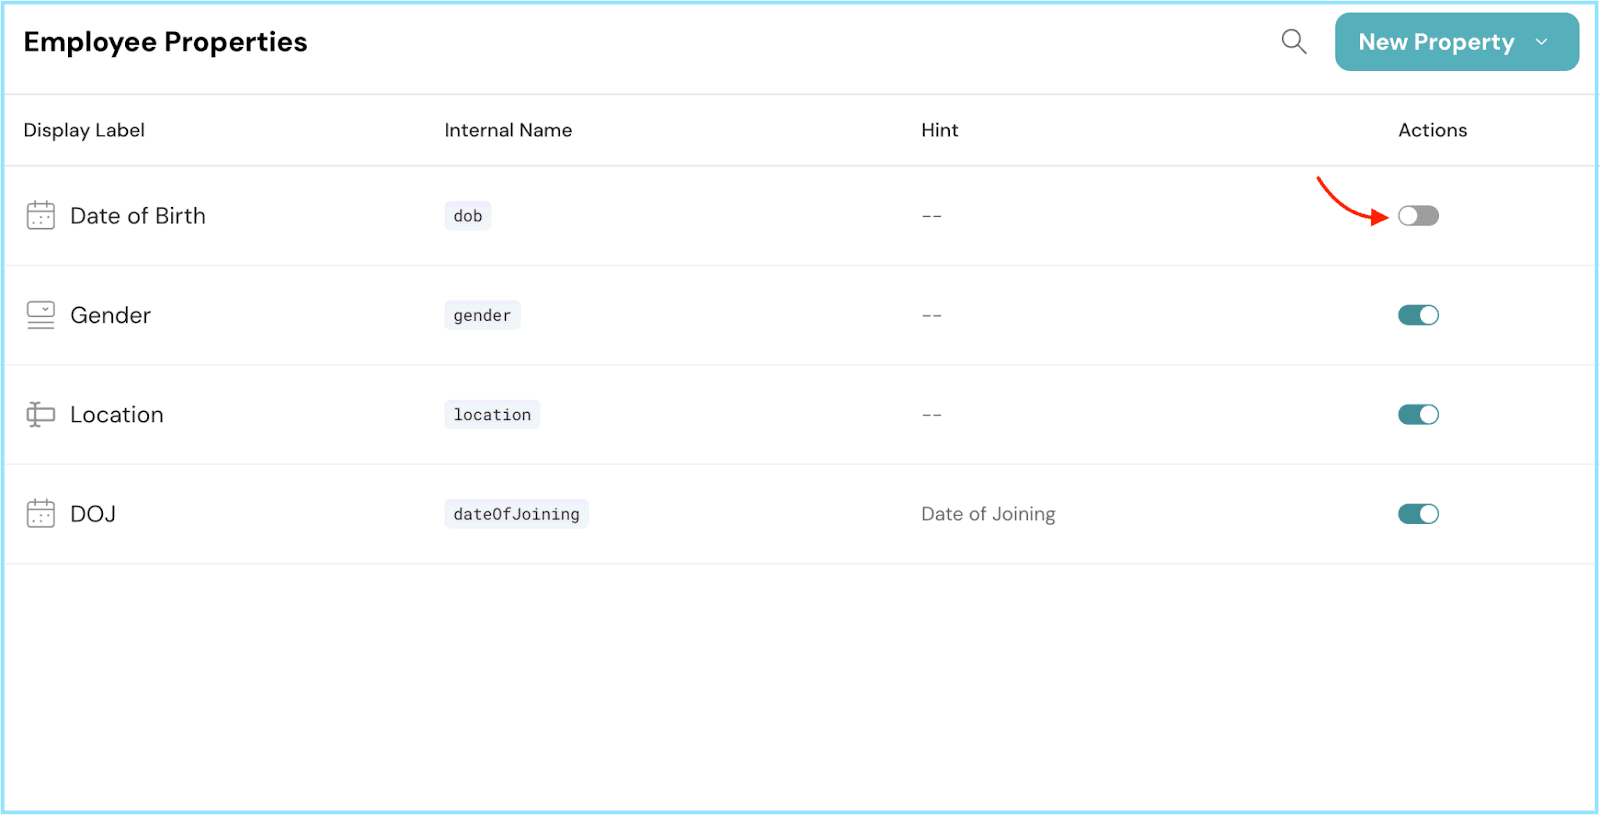
Task: Click the Date of Joining hint text
Action: 987,514
